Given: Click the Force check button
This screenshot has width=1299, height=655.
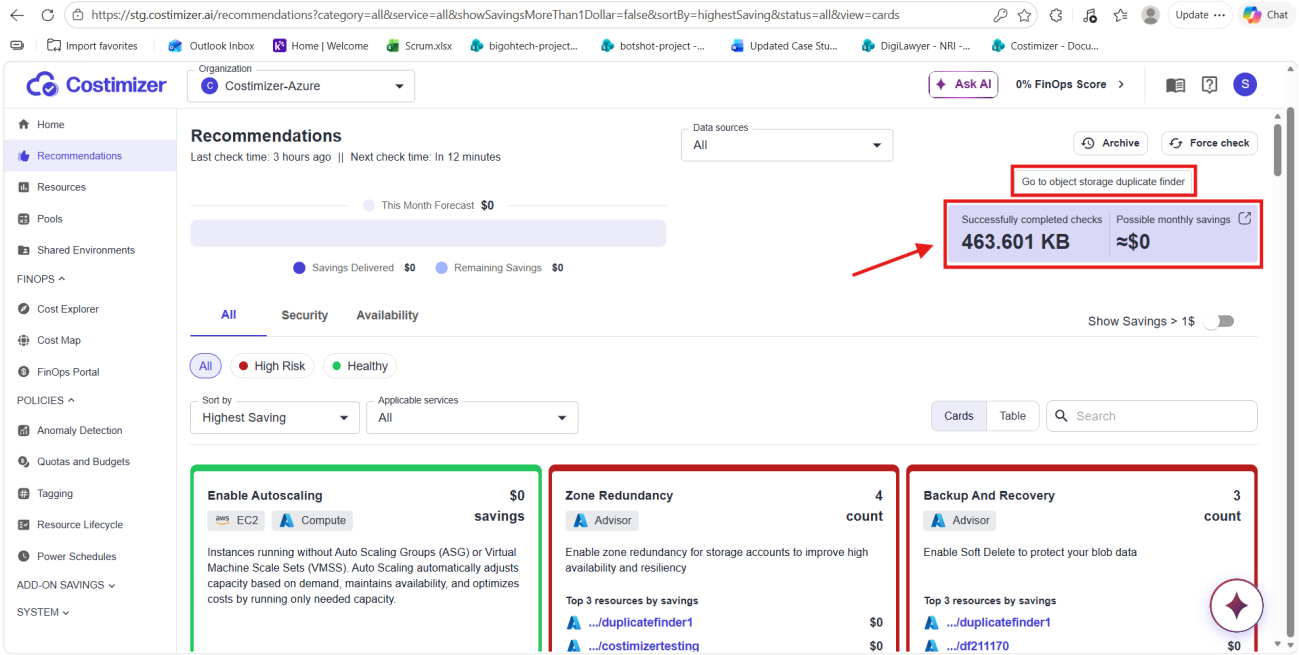Looking at the screenshot, I should click(1209, 143).
